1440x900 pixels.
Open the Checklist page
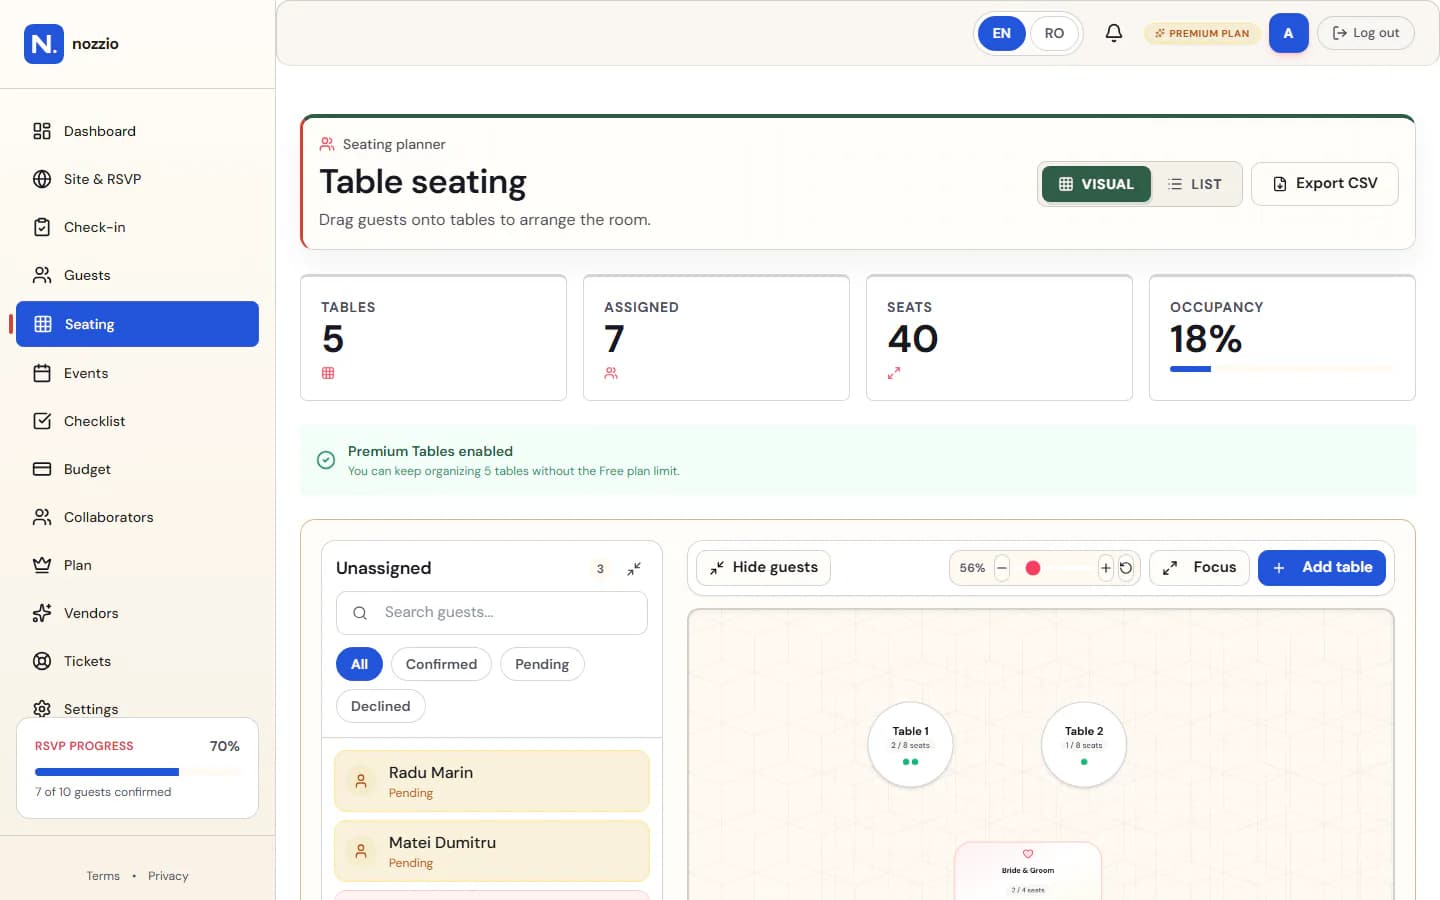coord(137,421)
